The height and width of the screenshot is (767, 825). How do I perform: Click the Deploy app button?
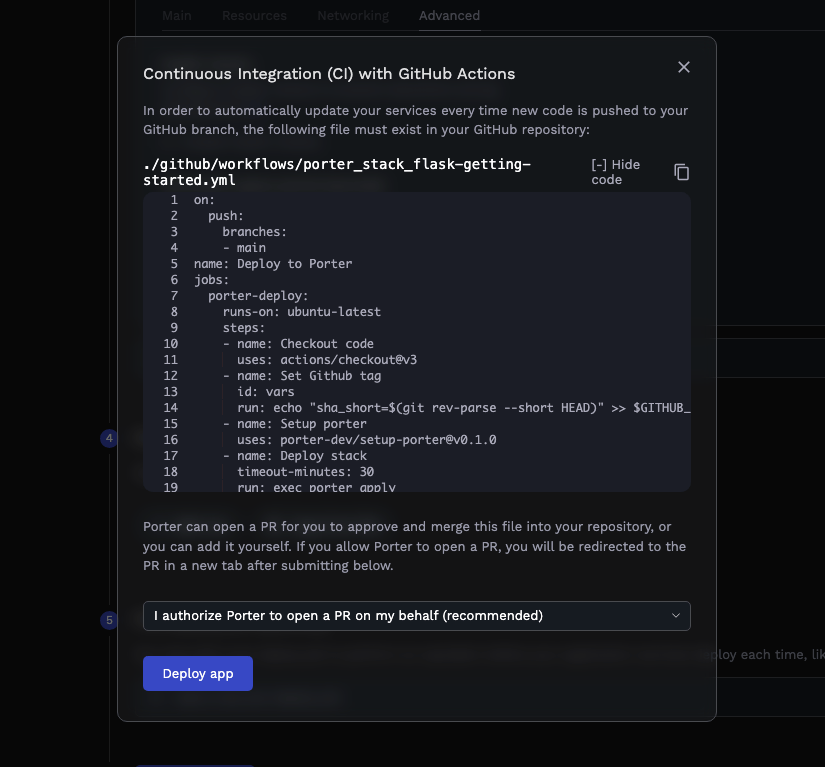point(198,673)
